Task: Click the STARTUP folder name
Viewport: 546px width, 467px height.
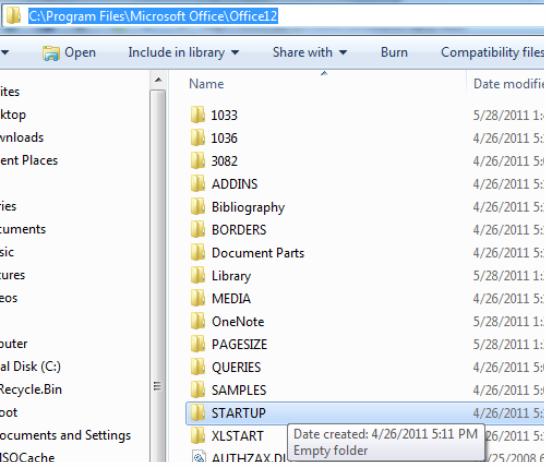Action: [x=239, y=413]
